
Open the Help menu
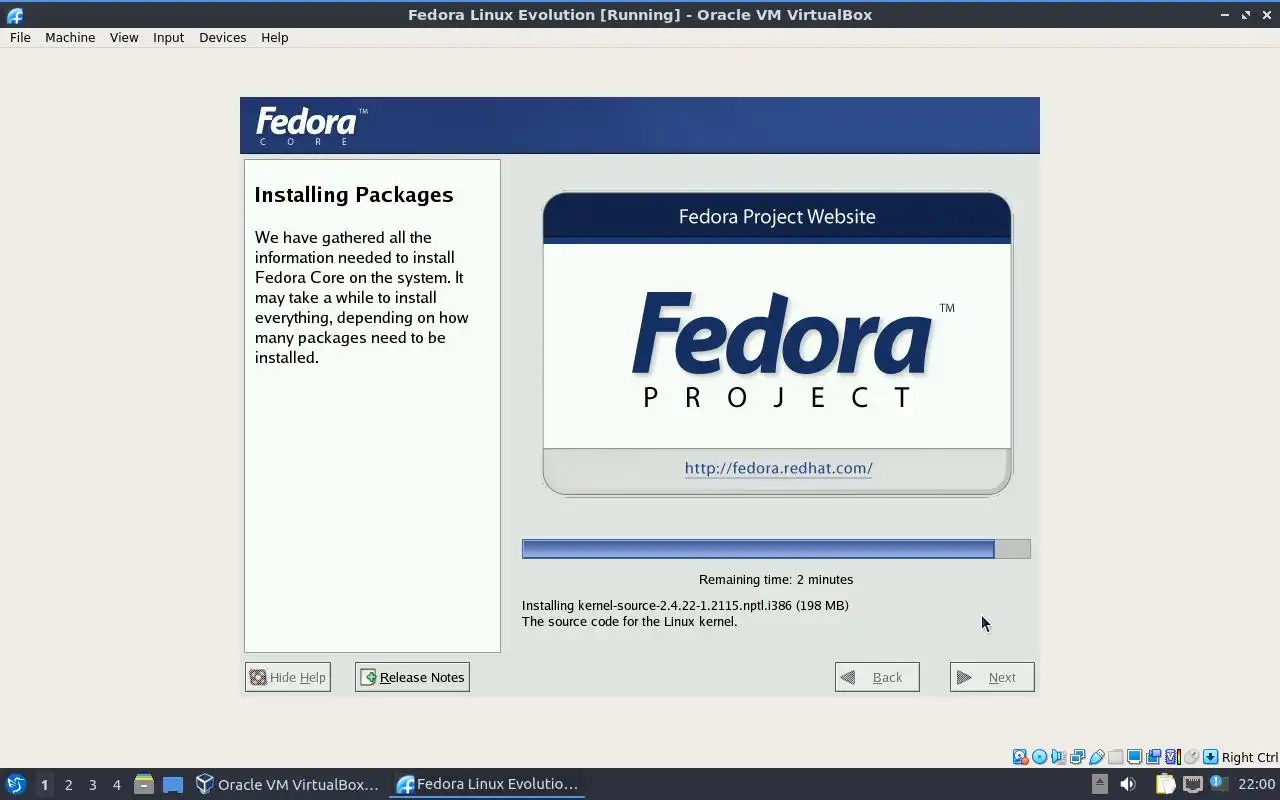click(x=274, y=37)
